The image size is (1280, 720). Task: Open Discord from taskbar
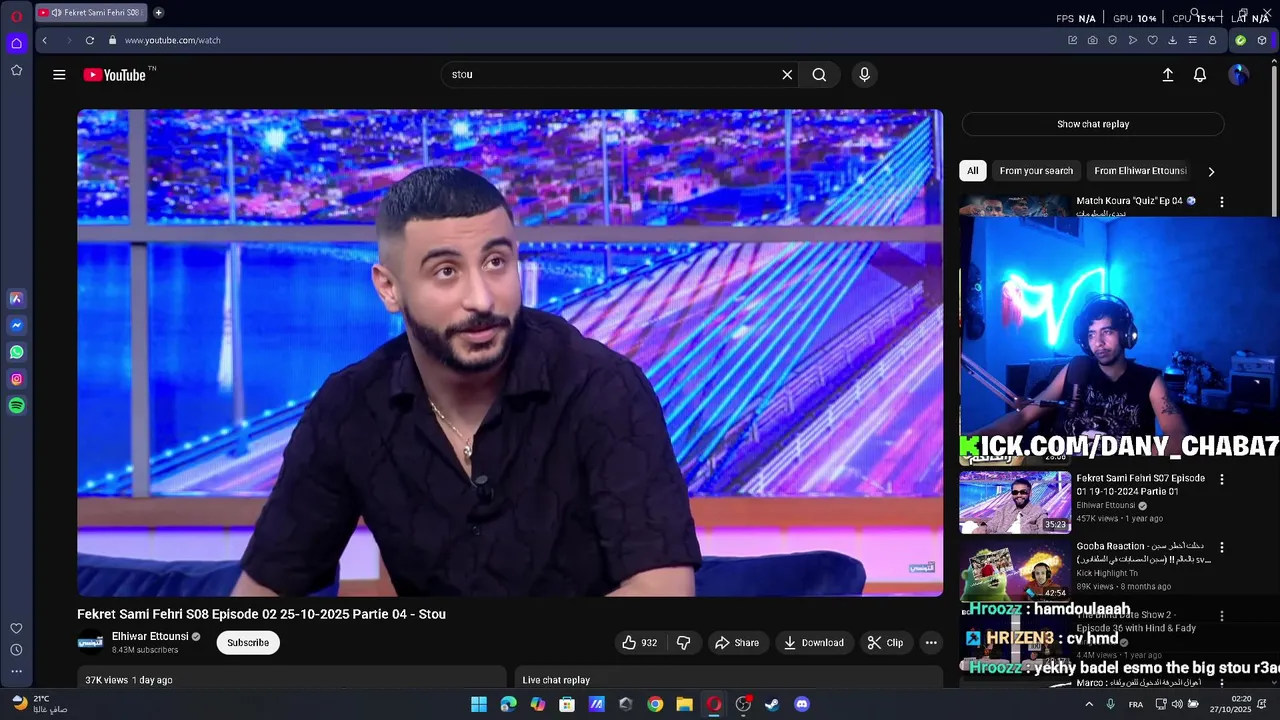(x=801, y=704)
